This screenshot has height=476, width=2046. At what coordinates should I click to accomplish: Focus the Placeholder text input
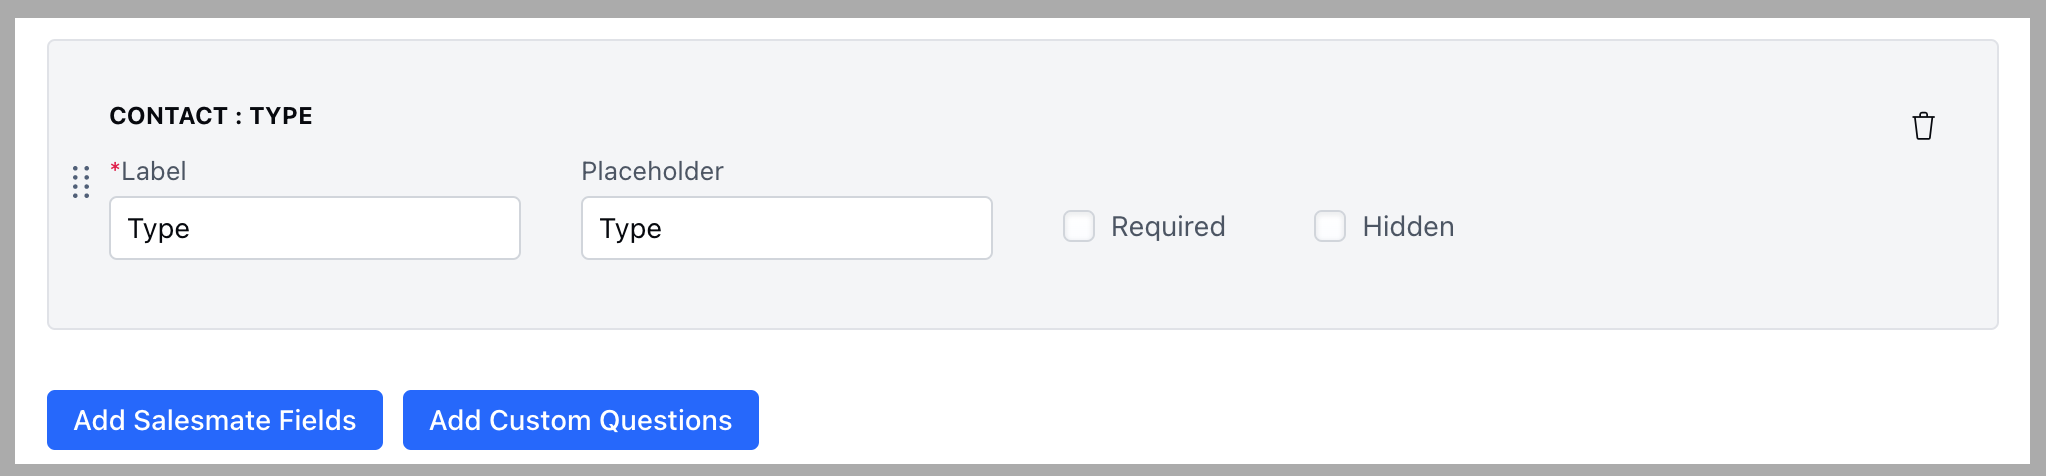787,228
